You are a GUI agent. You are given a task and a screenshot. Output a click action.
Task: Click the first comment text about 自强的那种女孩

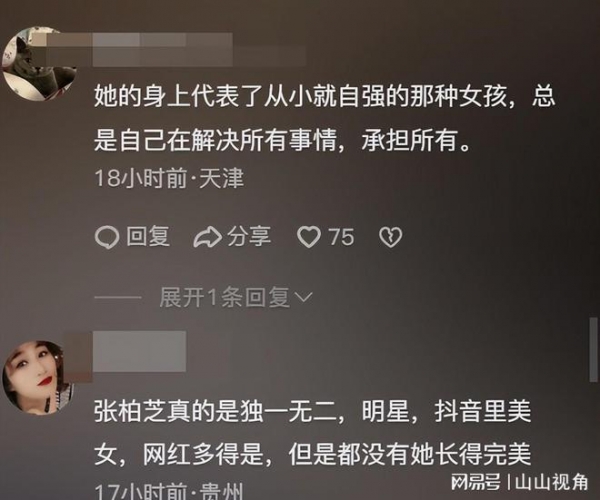pos(324,118)
